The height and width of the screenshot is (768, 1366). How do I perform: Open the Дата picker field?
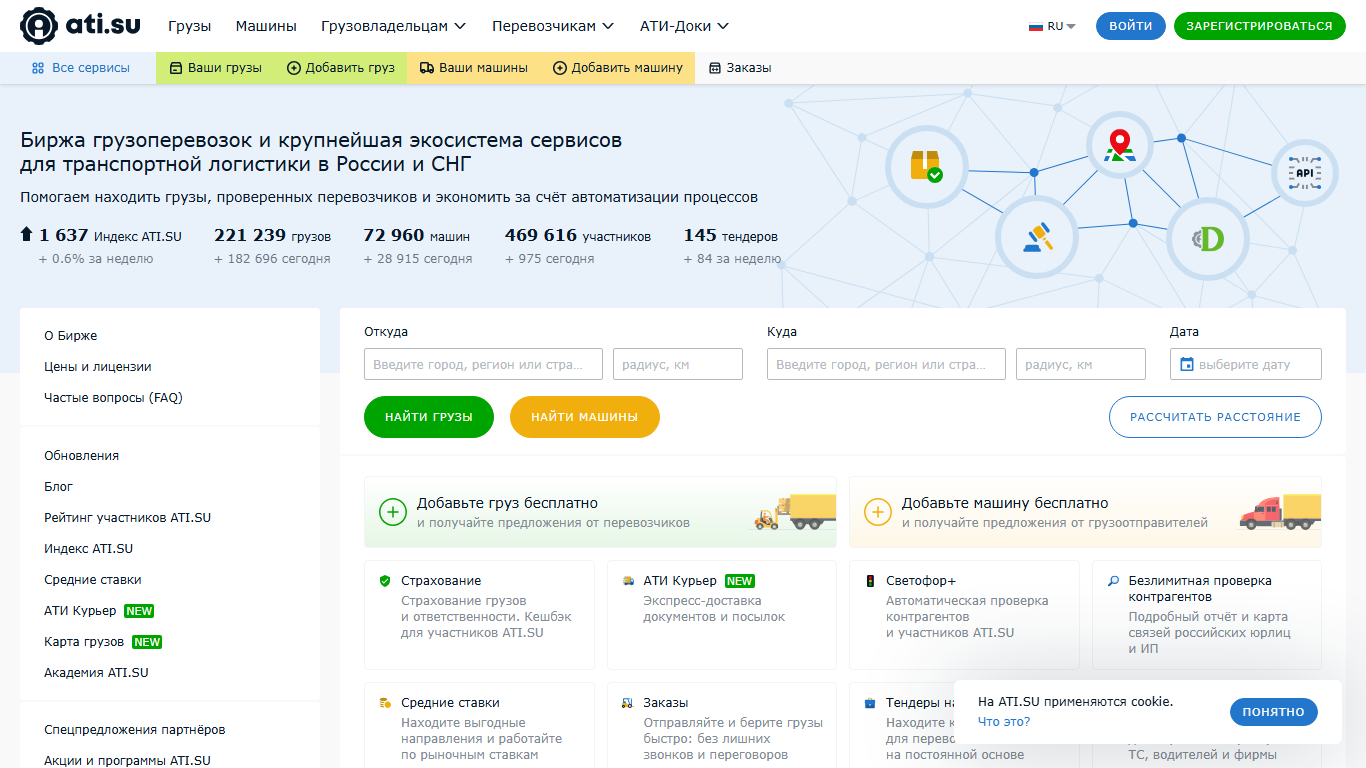coord(1246,364)
